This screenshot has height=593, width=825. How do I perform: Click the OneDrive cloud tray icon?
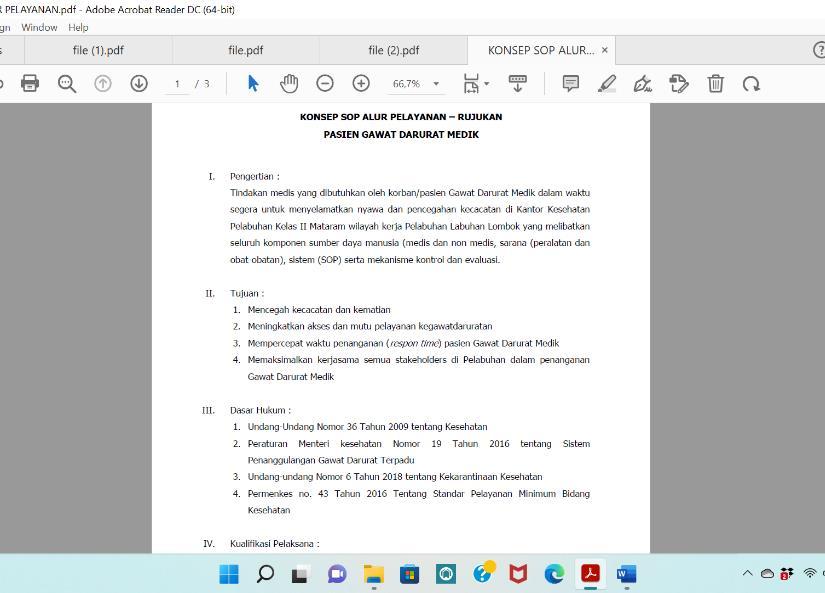coord(767,574)
